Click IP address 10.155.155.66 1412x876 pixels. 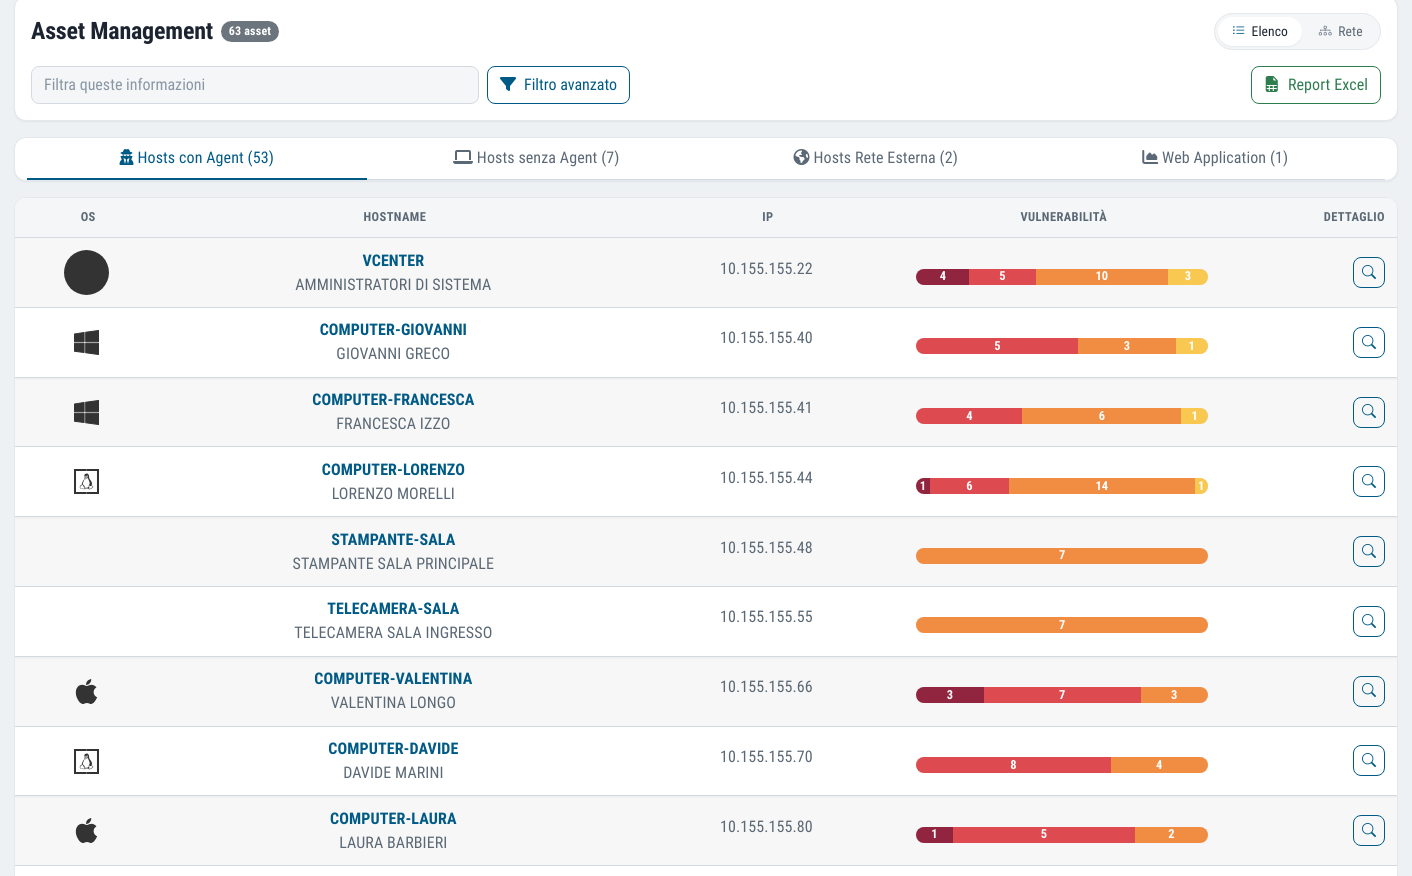click(766, 687)
